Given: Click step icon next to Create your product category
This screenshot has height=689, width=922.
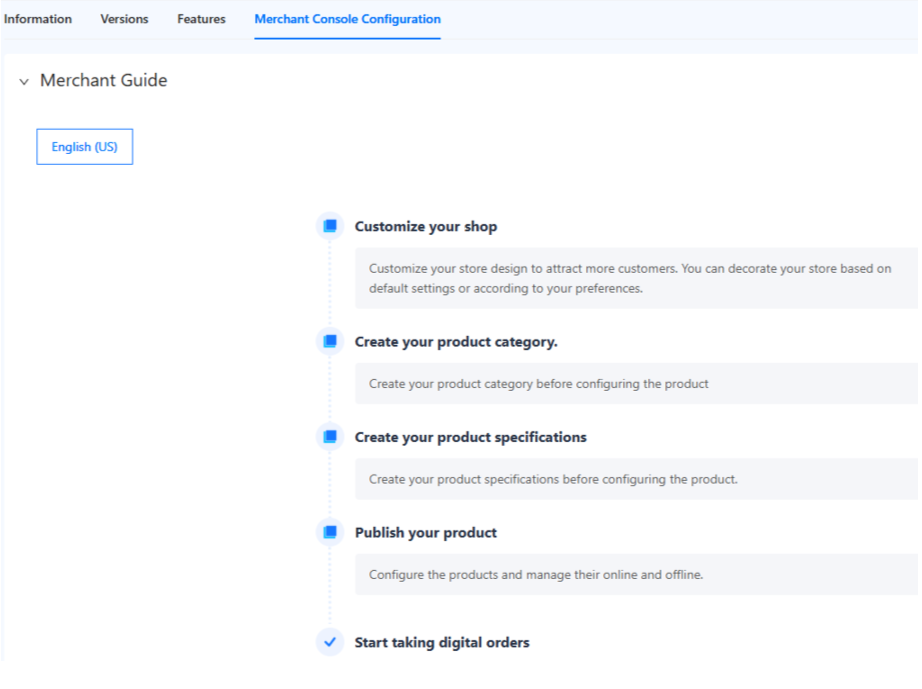Looking at the screenshot, I should pyautogui.click(x=330, y=342).
